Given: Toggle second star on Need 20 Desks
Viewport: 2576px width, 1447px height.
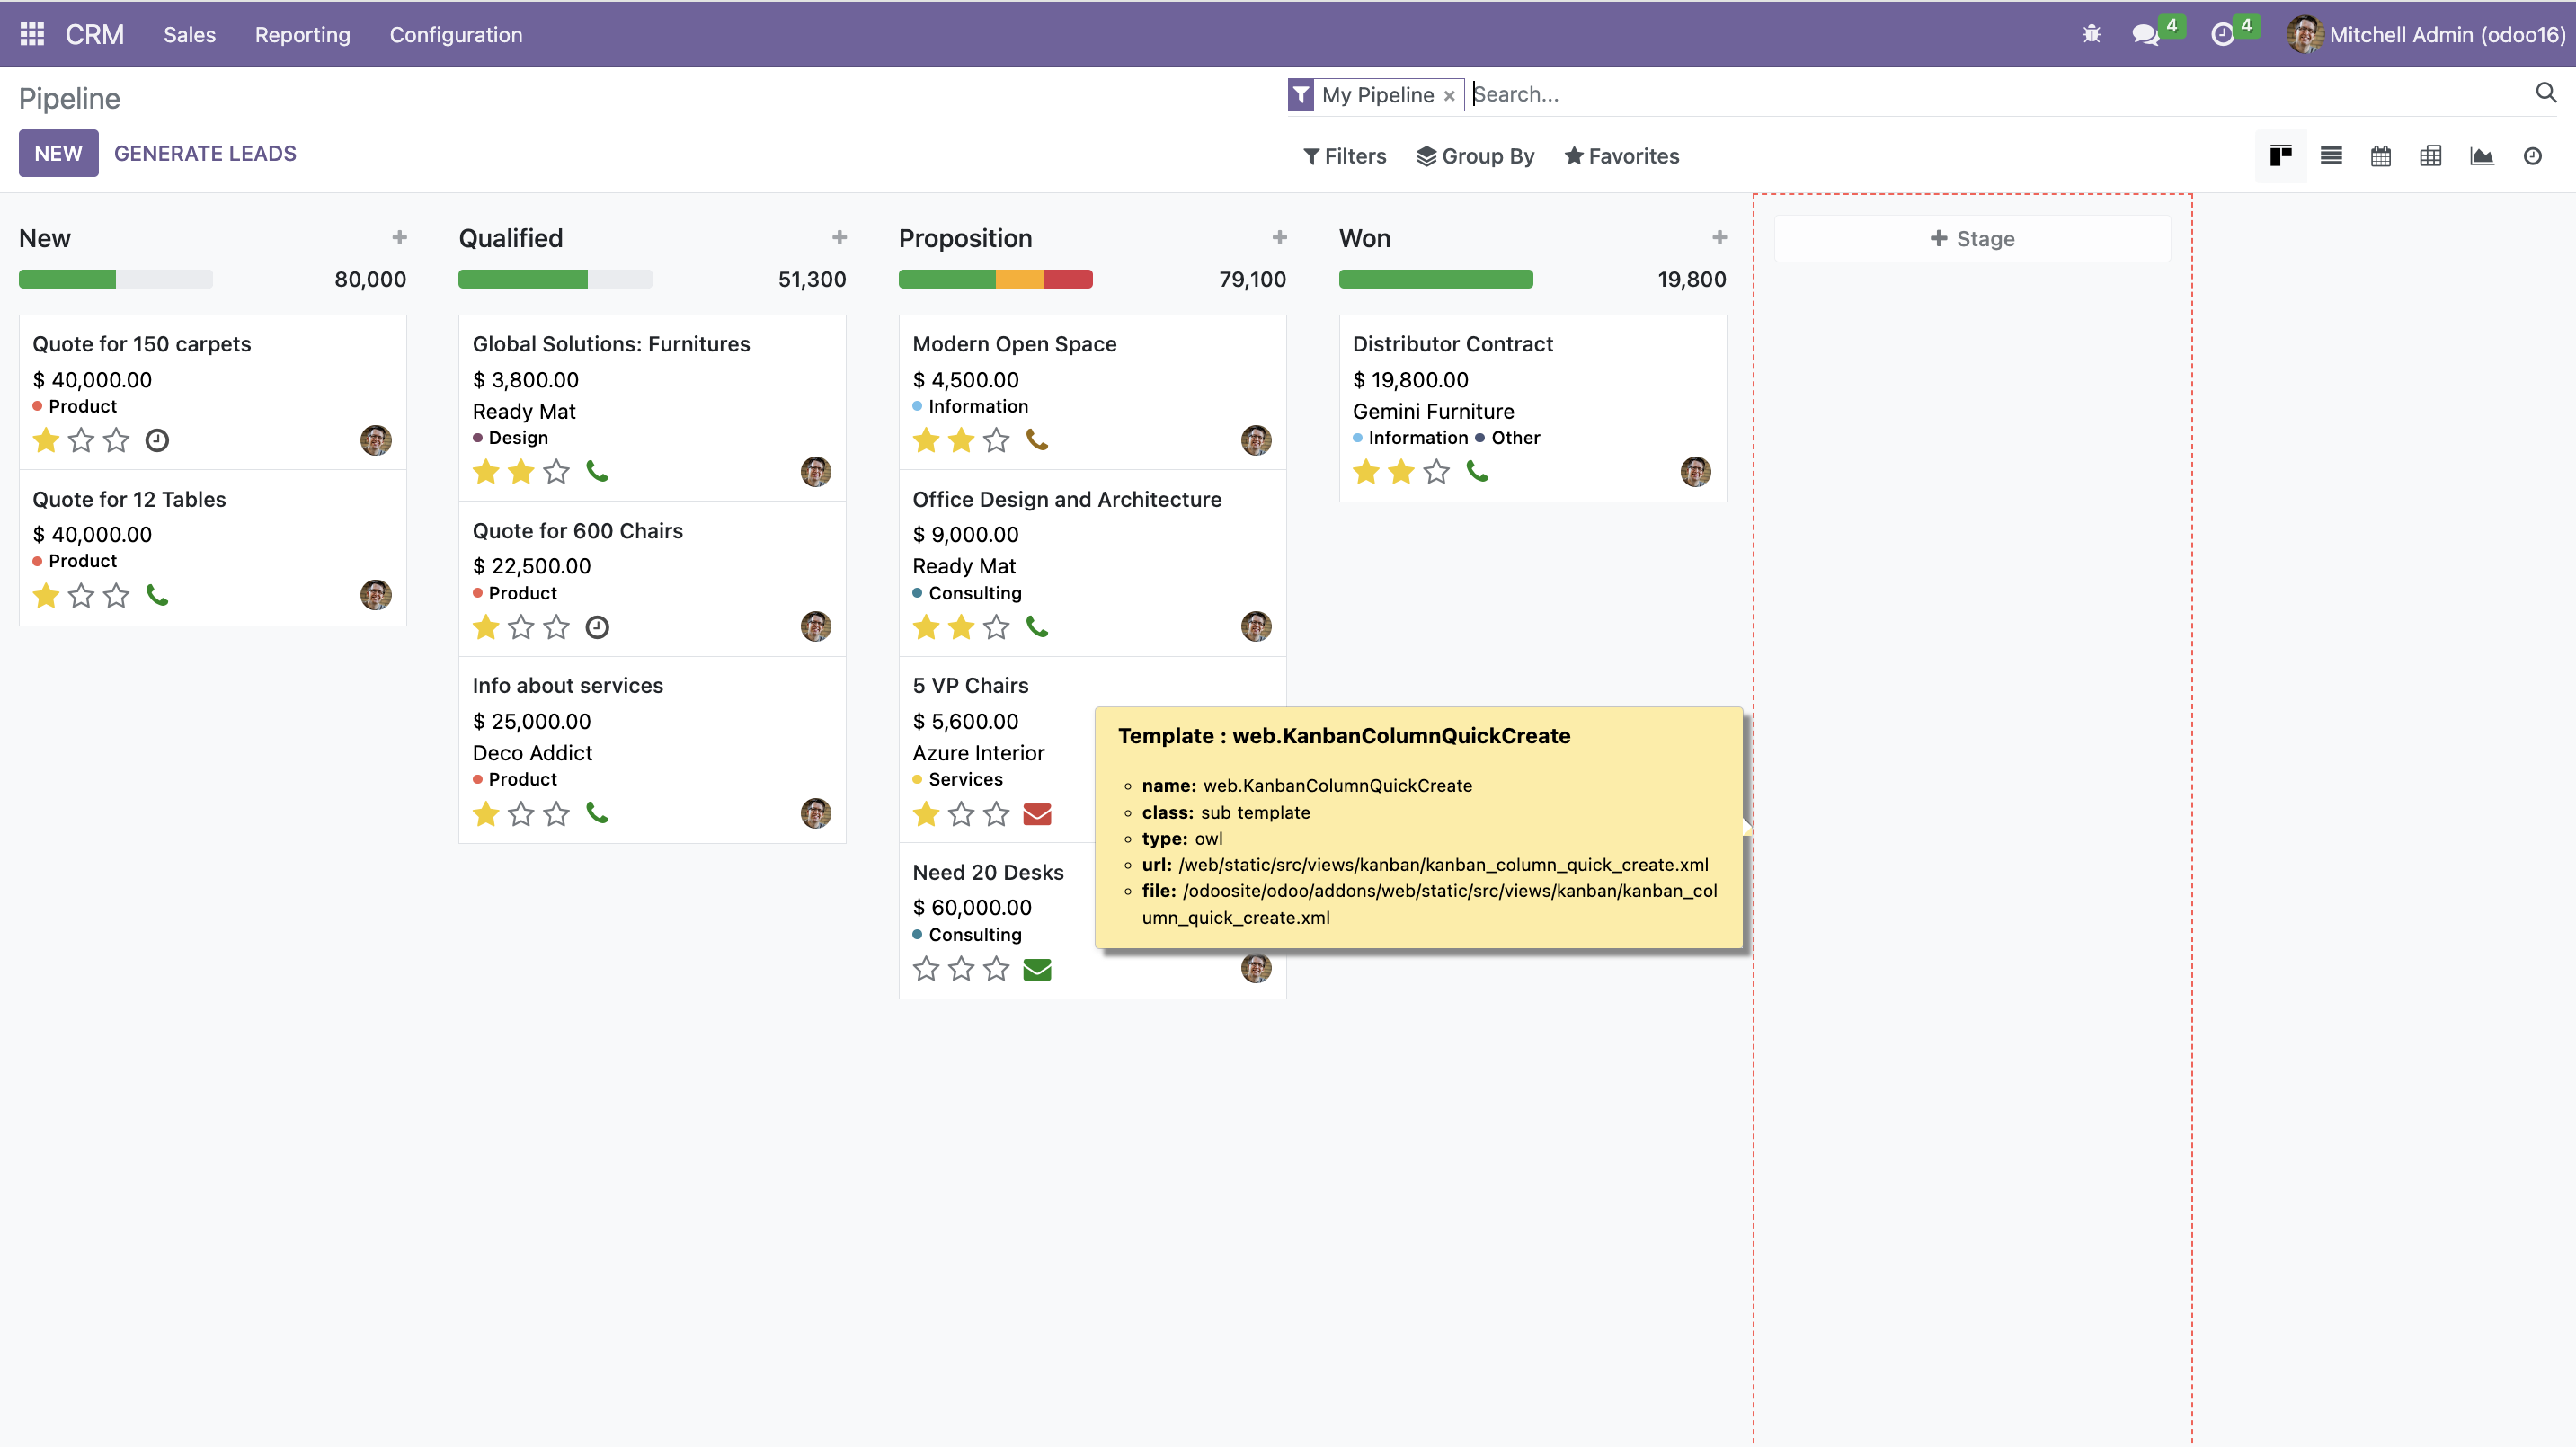Looking at the screenshot, I should click(x=961, y=969).
